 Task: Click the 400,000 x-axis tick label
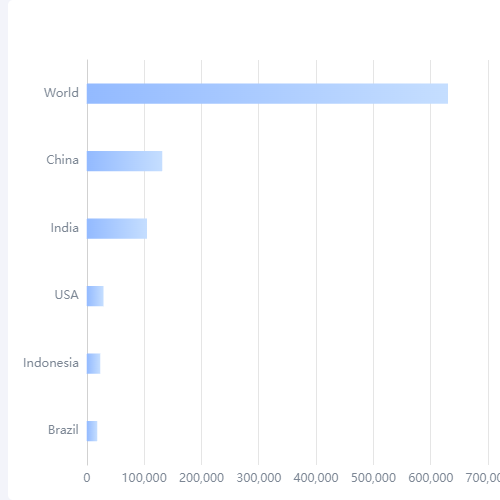point(316,478)
